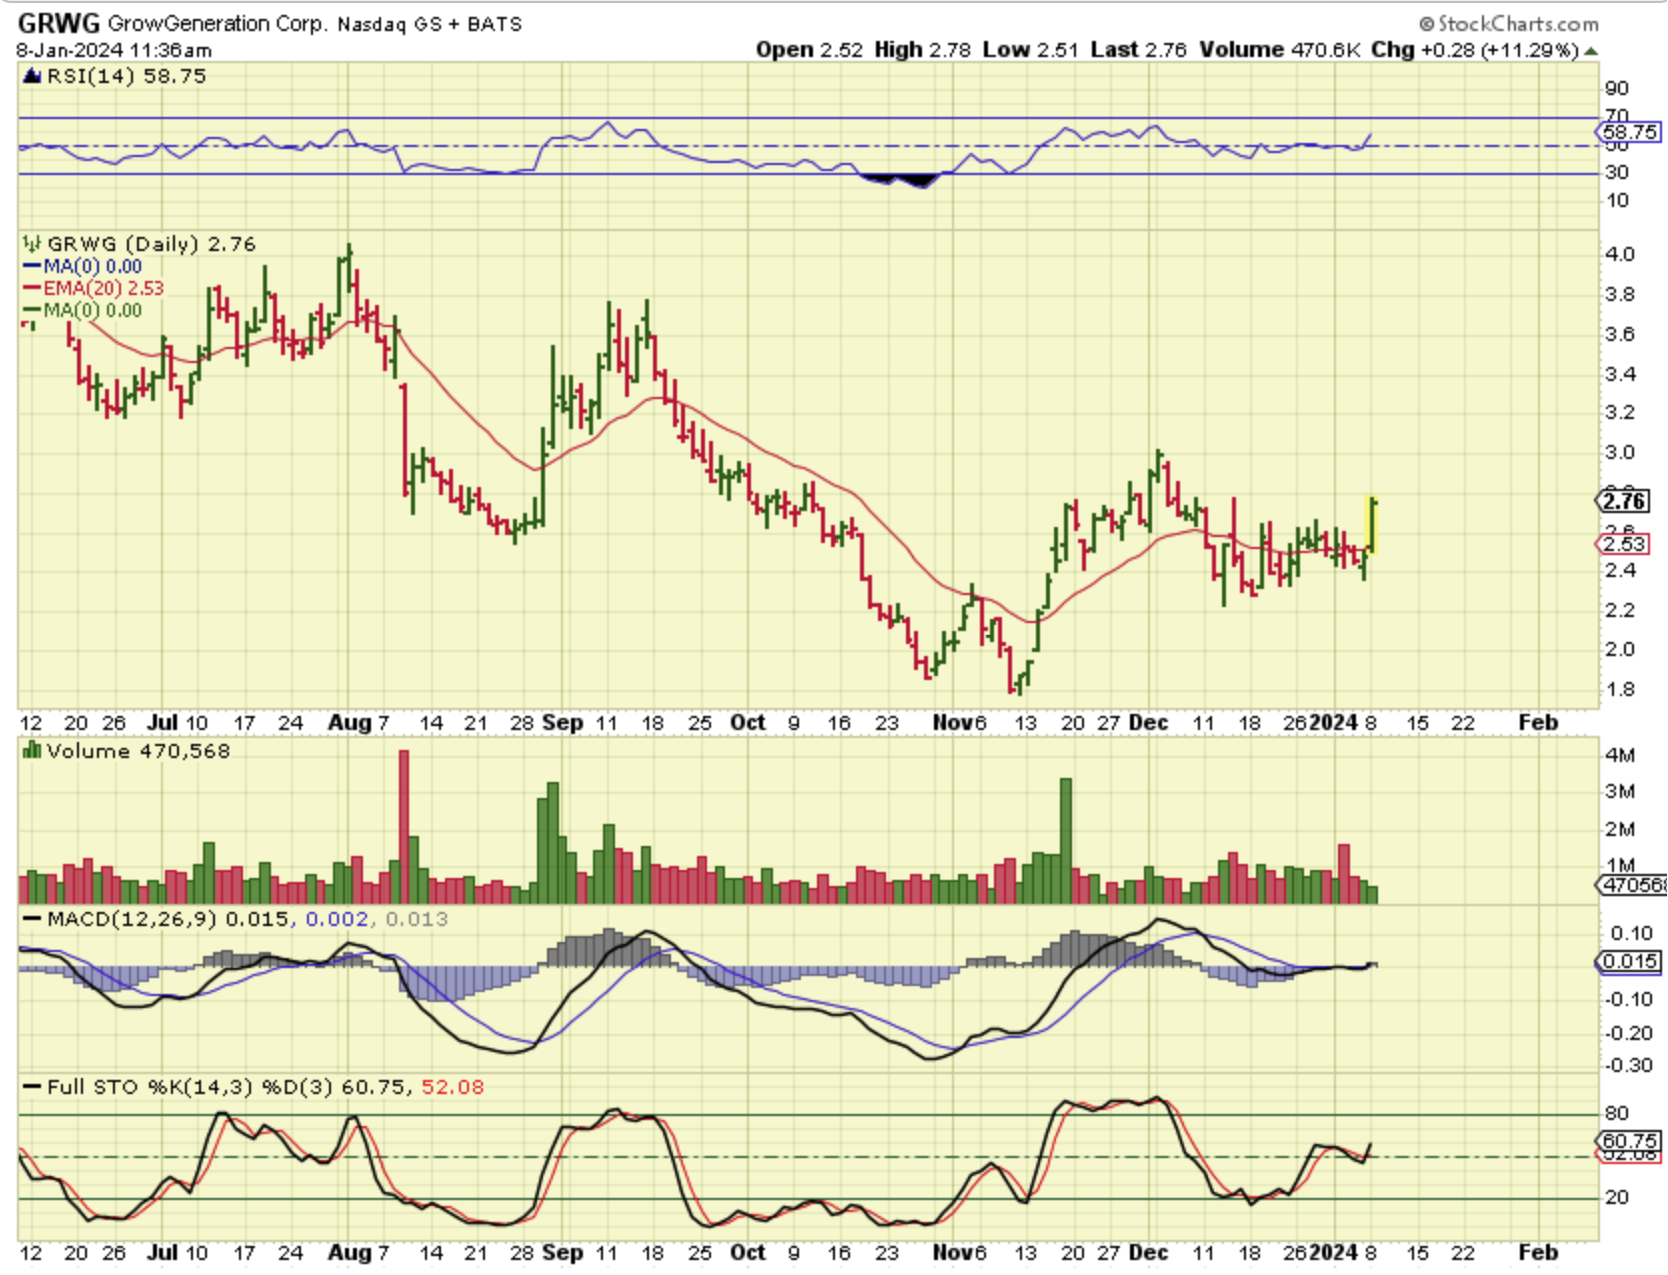Click the red 52.08 stochastic %D value
The image size is (1668, 1275).
(x=453, y=1087)
